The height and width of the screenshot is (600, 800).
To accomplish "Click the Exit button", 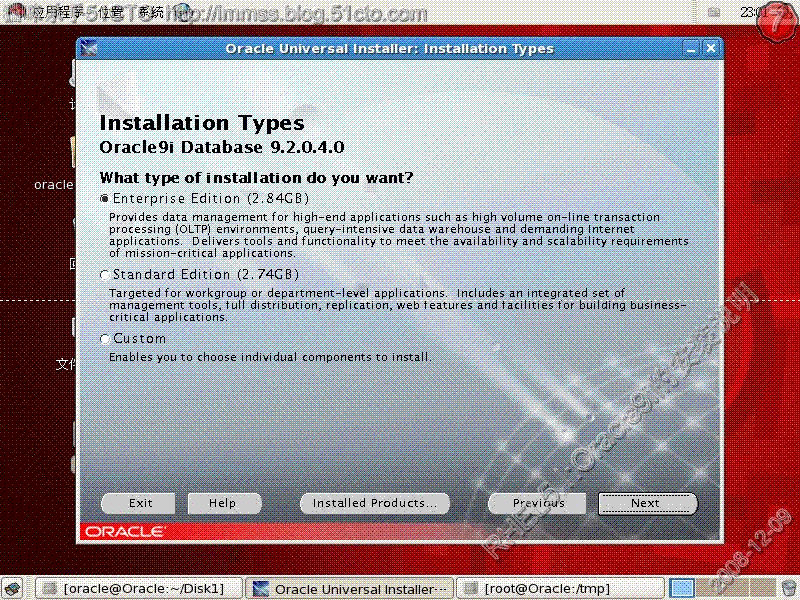I will coord(138,503).
